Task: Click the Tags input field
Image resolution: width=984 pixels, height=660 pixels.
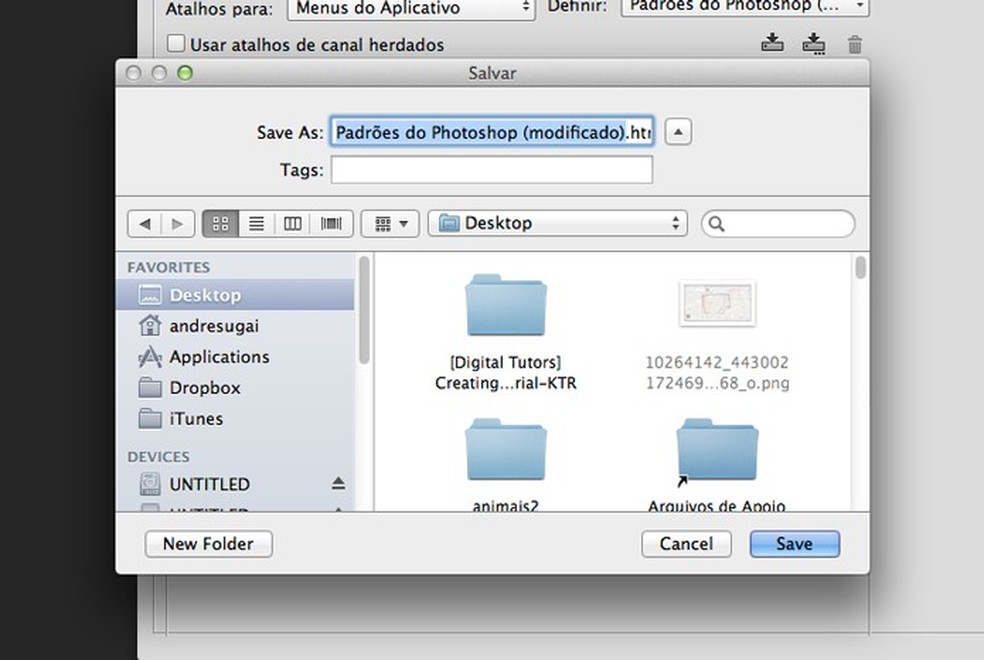Action: (x=492, y=170)
